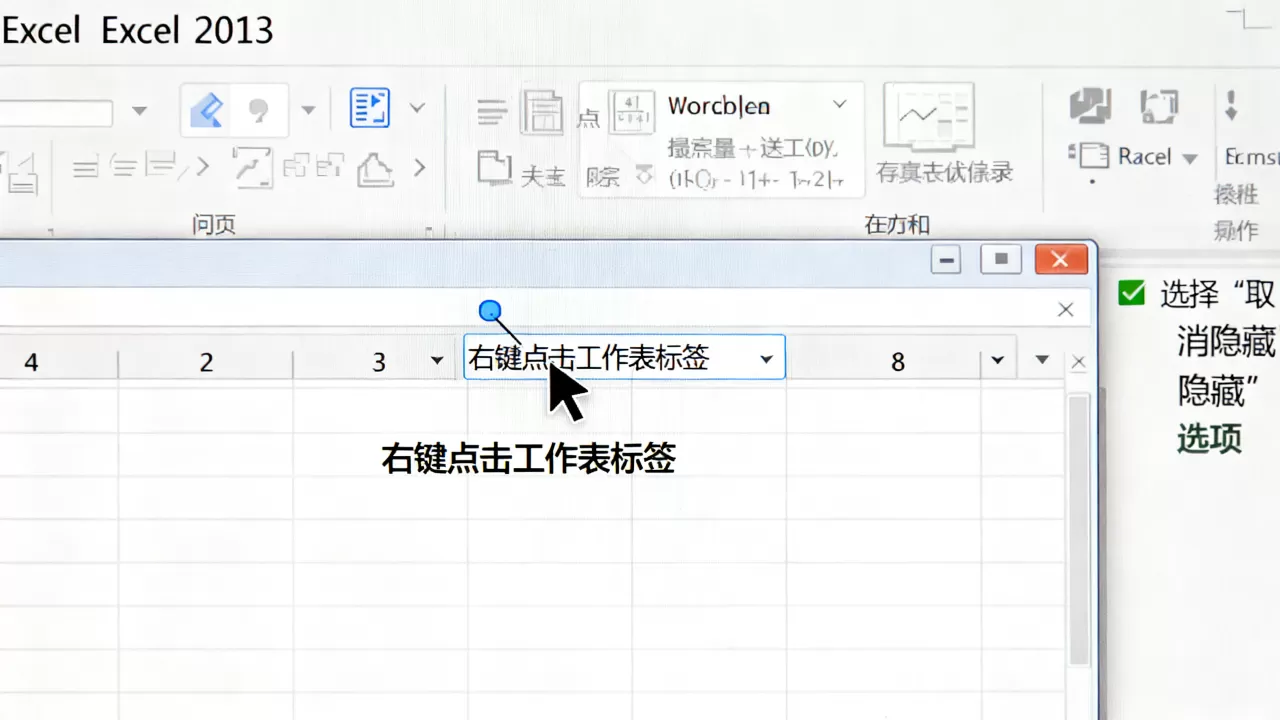Minimize the inner spreadsheet window
Viewport: 1280px width, 720px height.
(x=946, y=260)
